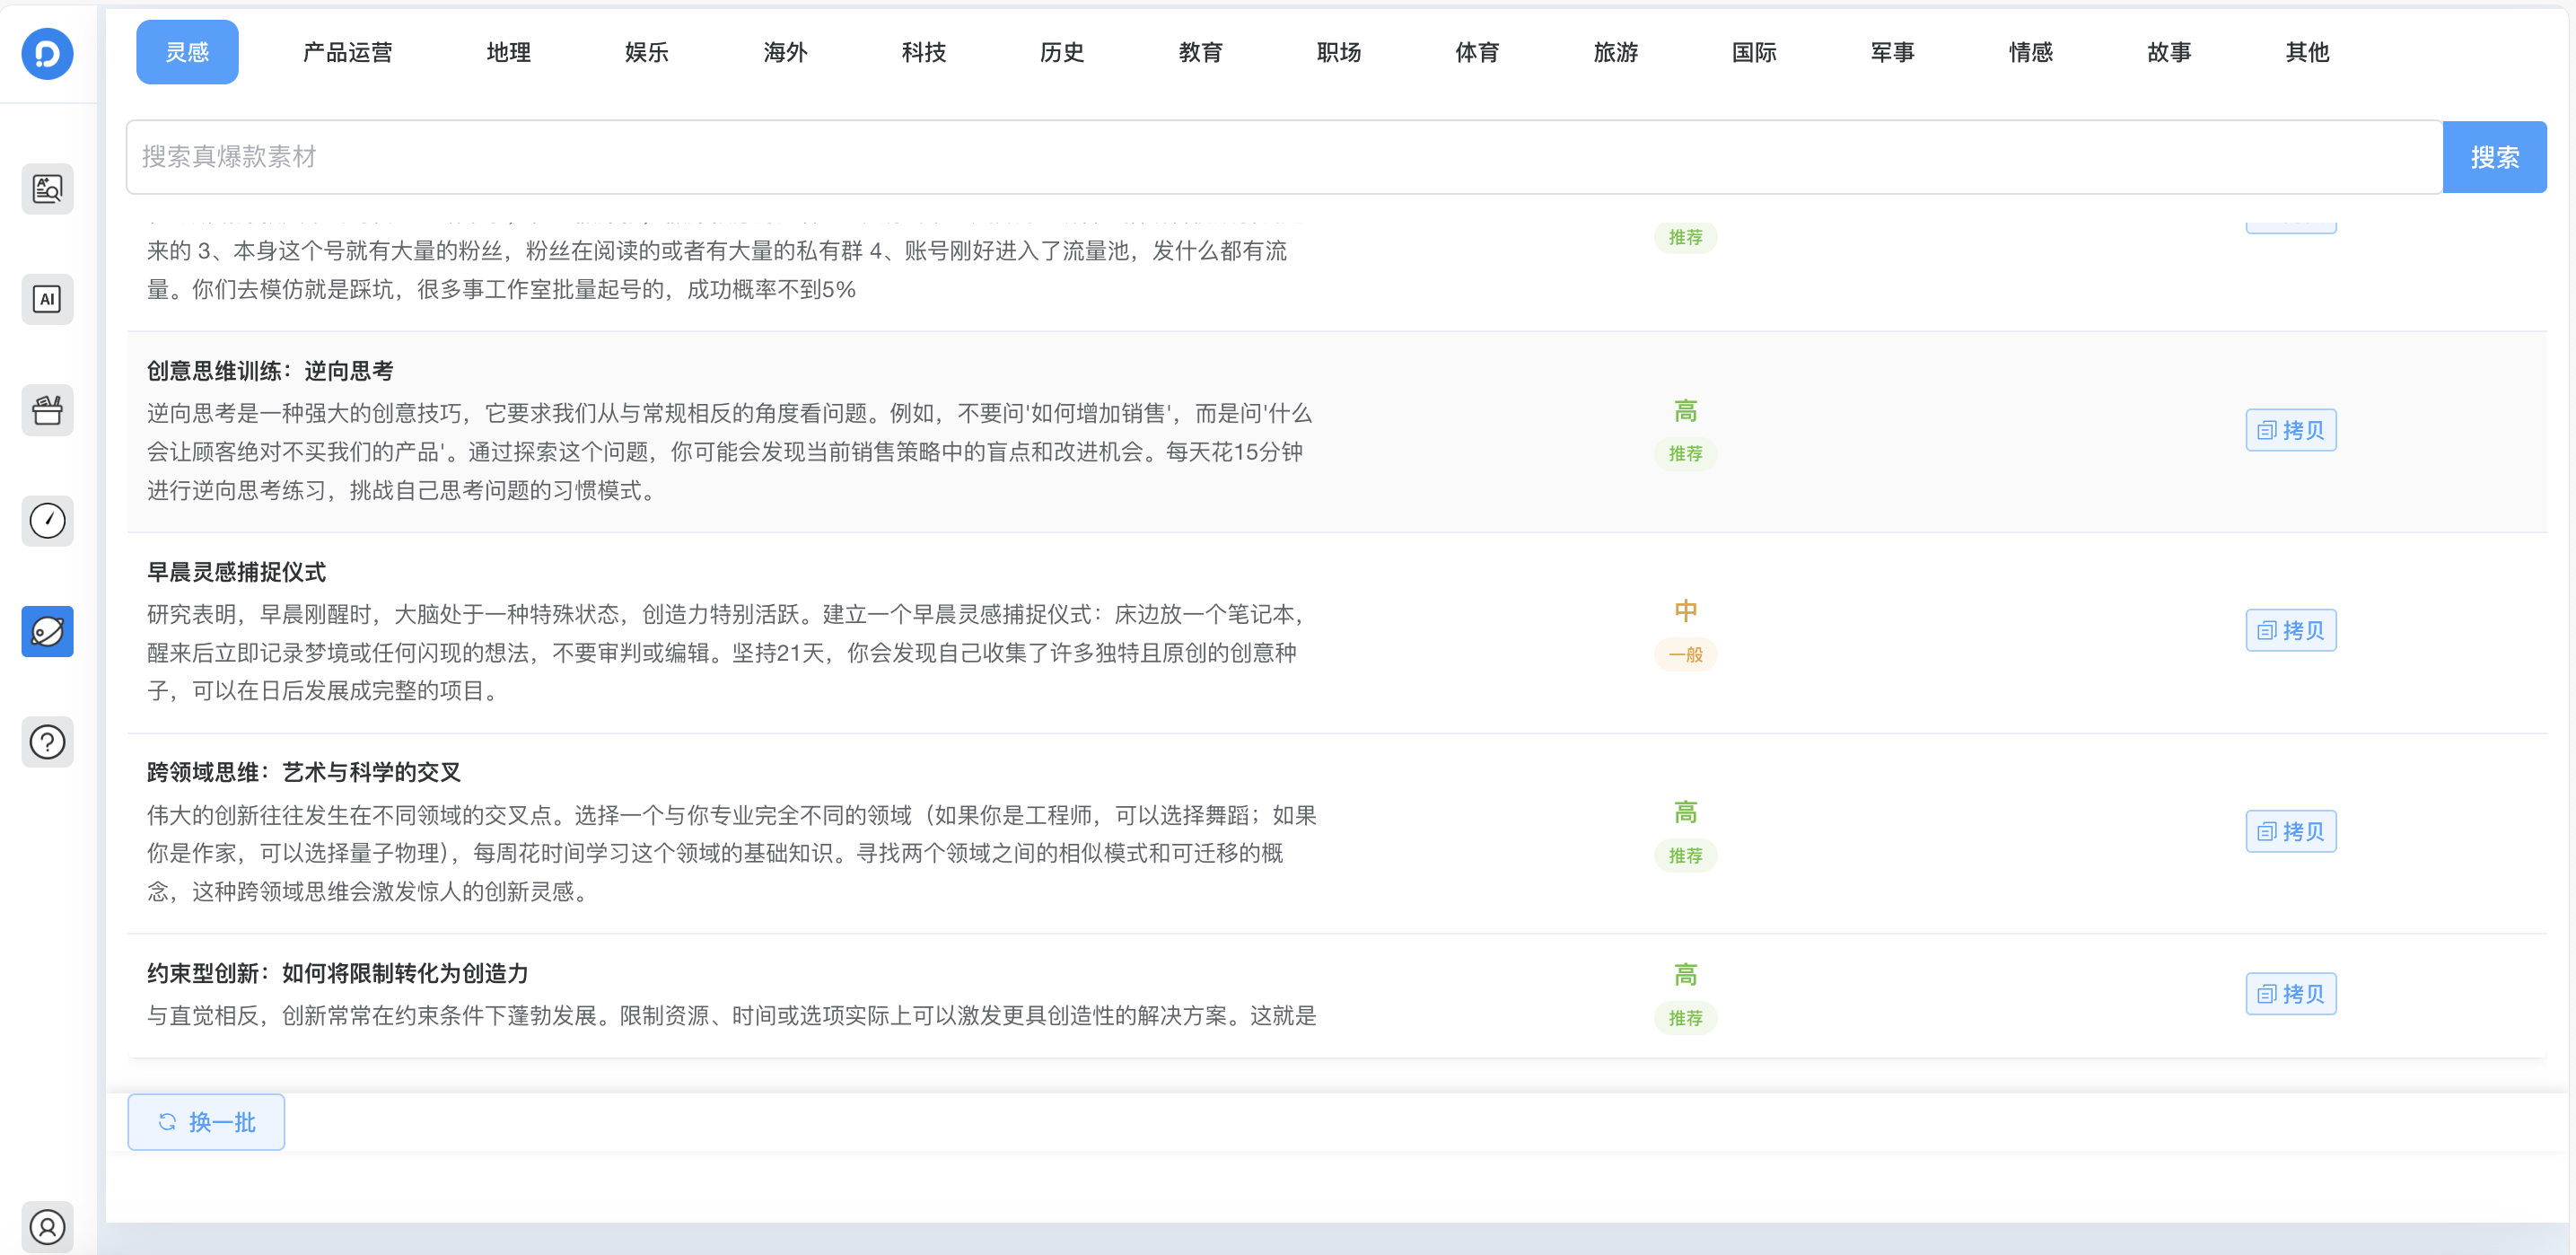Select the 情感 category tab
The width and height of the screenshot is (2576, 1255).
tap(2031, 52)
